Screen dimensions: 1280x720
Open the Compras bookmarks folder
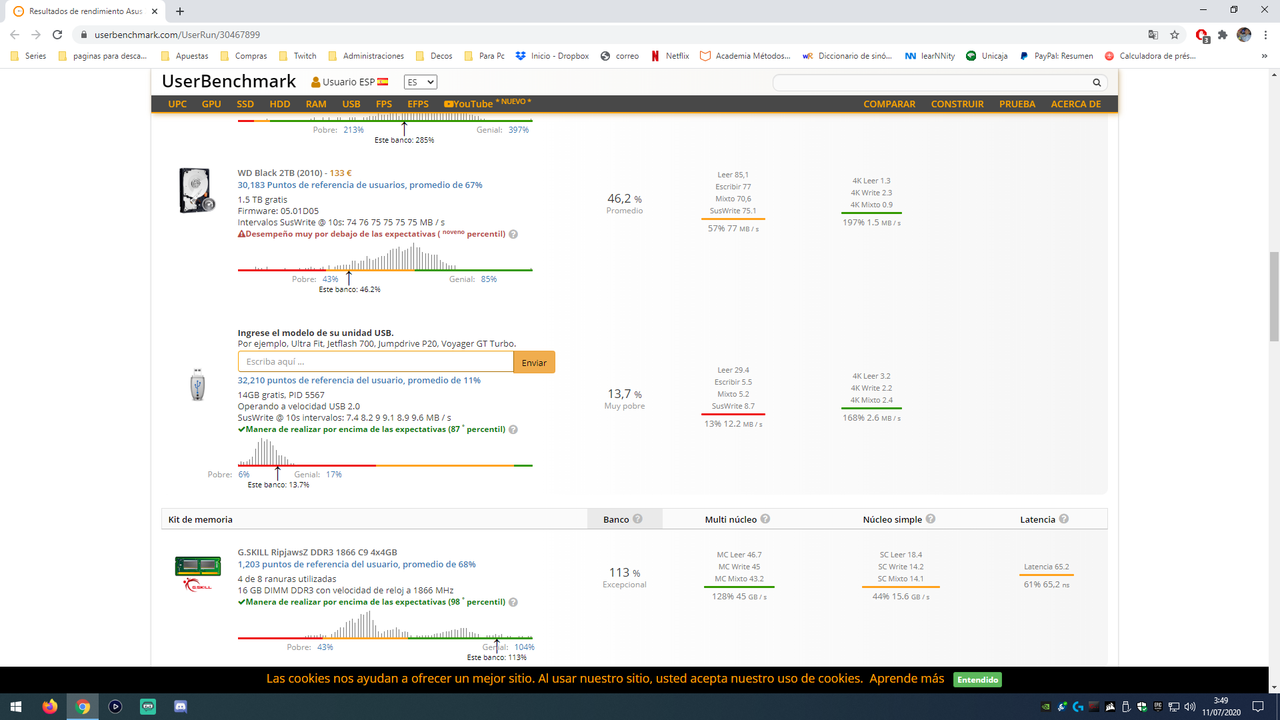(243, 56)
